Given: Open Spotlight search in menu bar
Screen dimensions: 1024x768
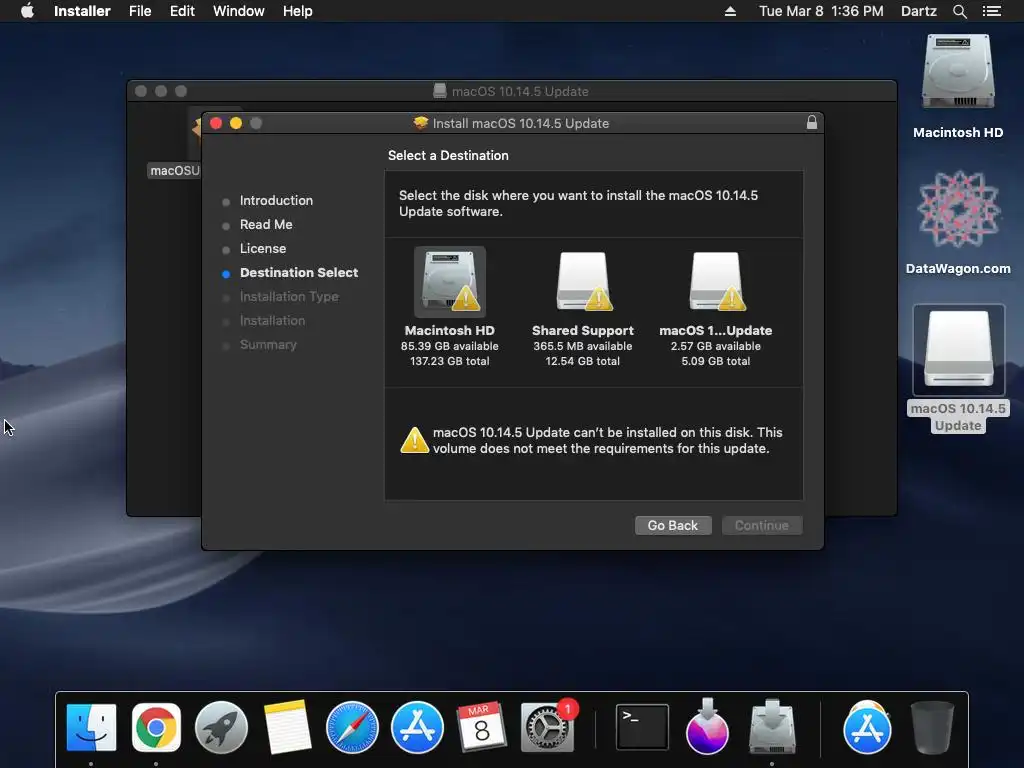Looking at the screenshot, I should pyautogui.click(x=959, y=11).
